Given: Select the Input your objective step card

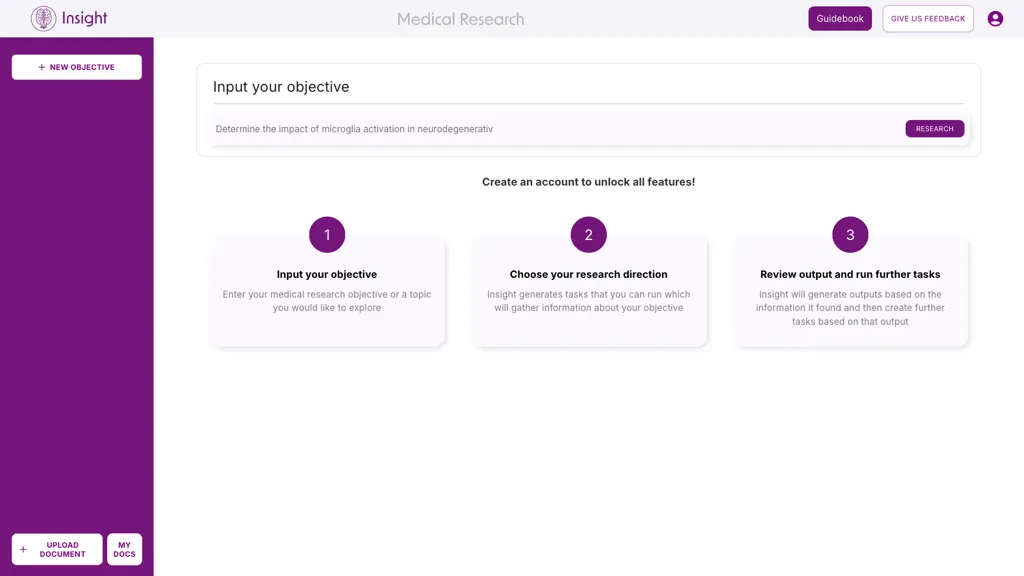Looking at the screenshot, I should point(327,295).
